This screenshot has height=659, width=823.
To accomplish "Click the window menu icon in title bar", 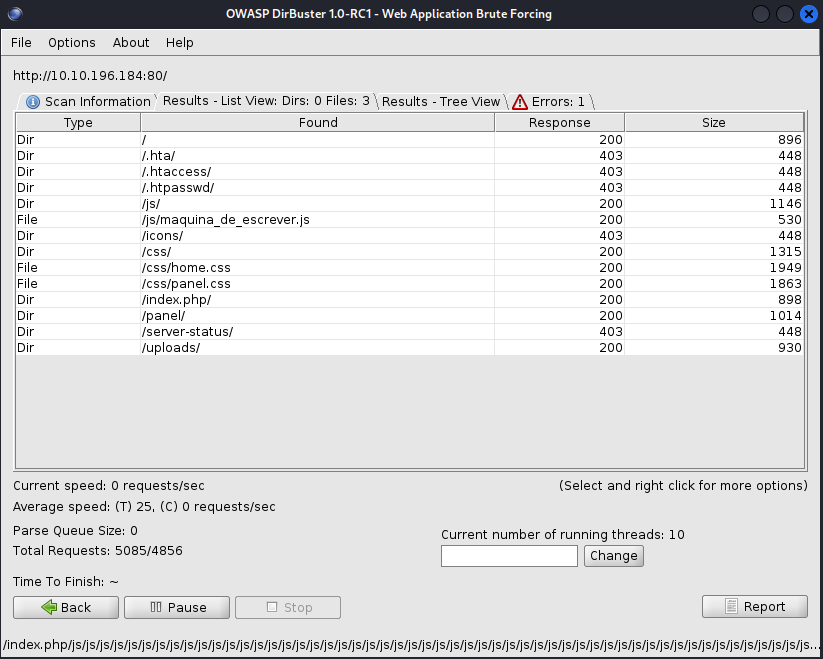I will (14, 14).
